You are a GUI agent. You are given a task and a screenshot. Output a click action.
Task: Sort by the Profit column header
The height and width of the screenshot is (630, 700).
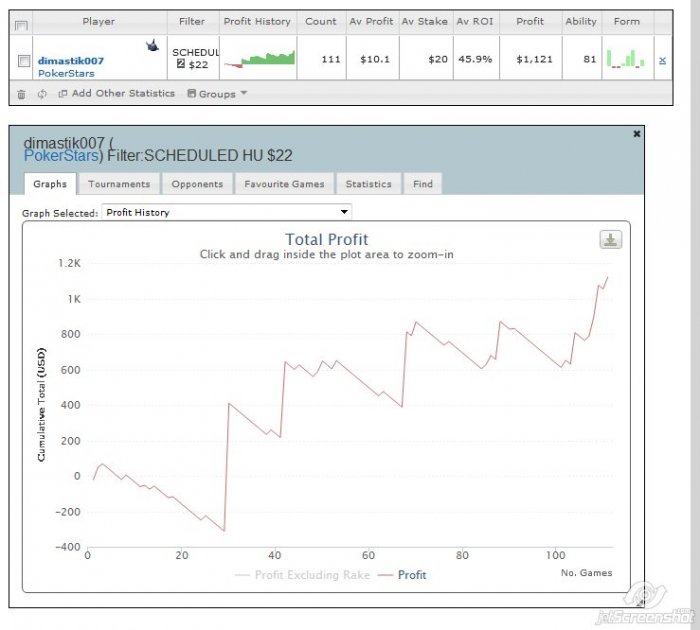(x=530, y=21)
